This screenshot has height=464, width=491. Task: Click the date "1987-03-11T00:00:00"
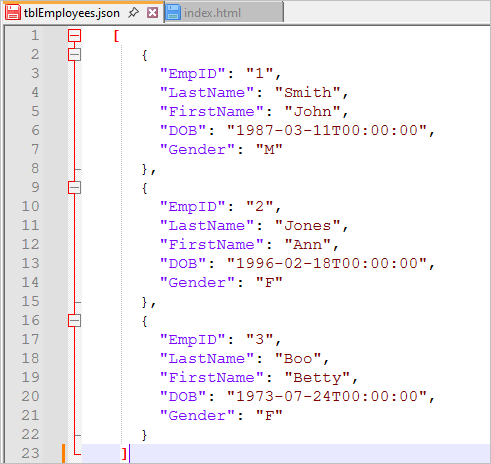327,131
